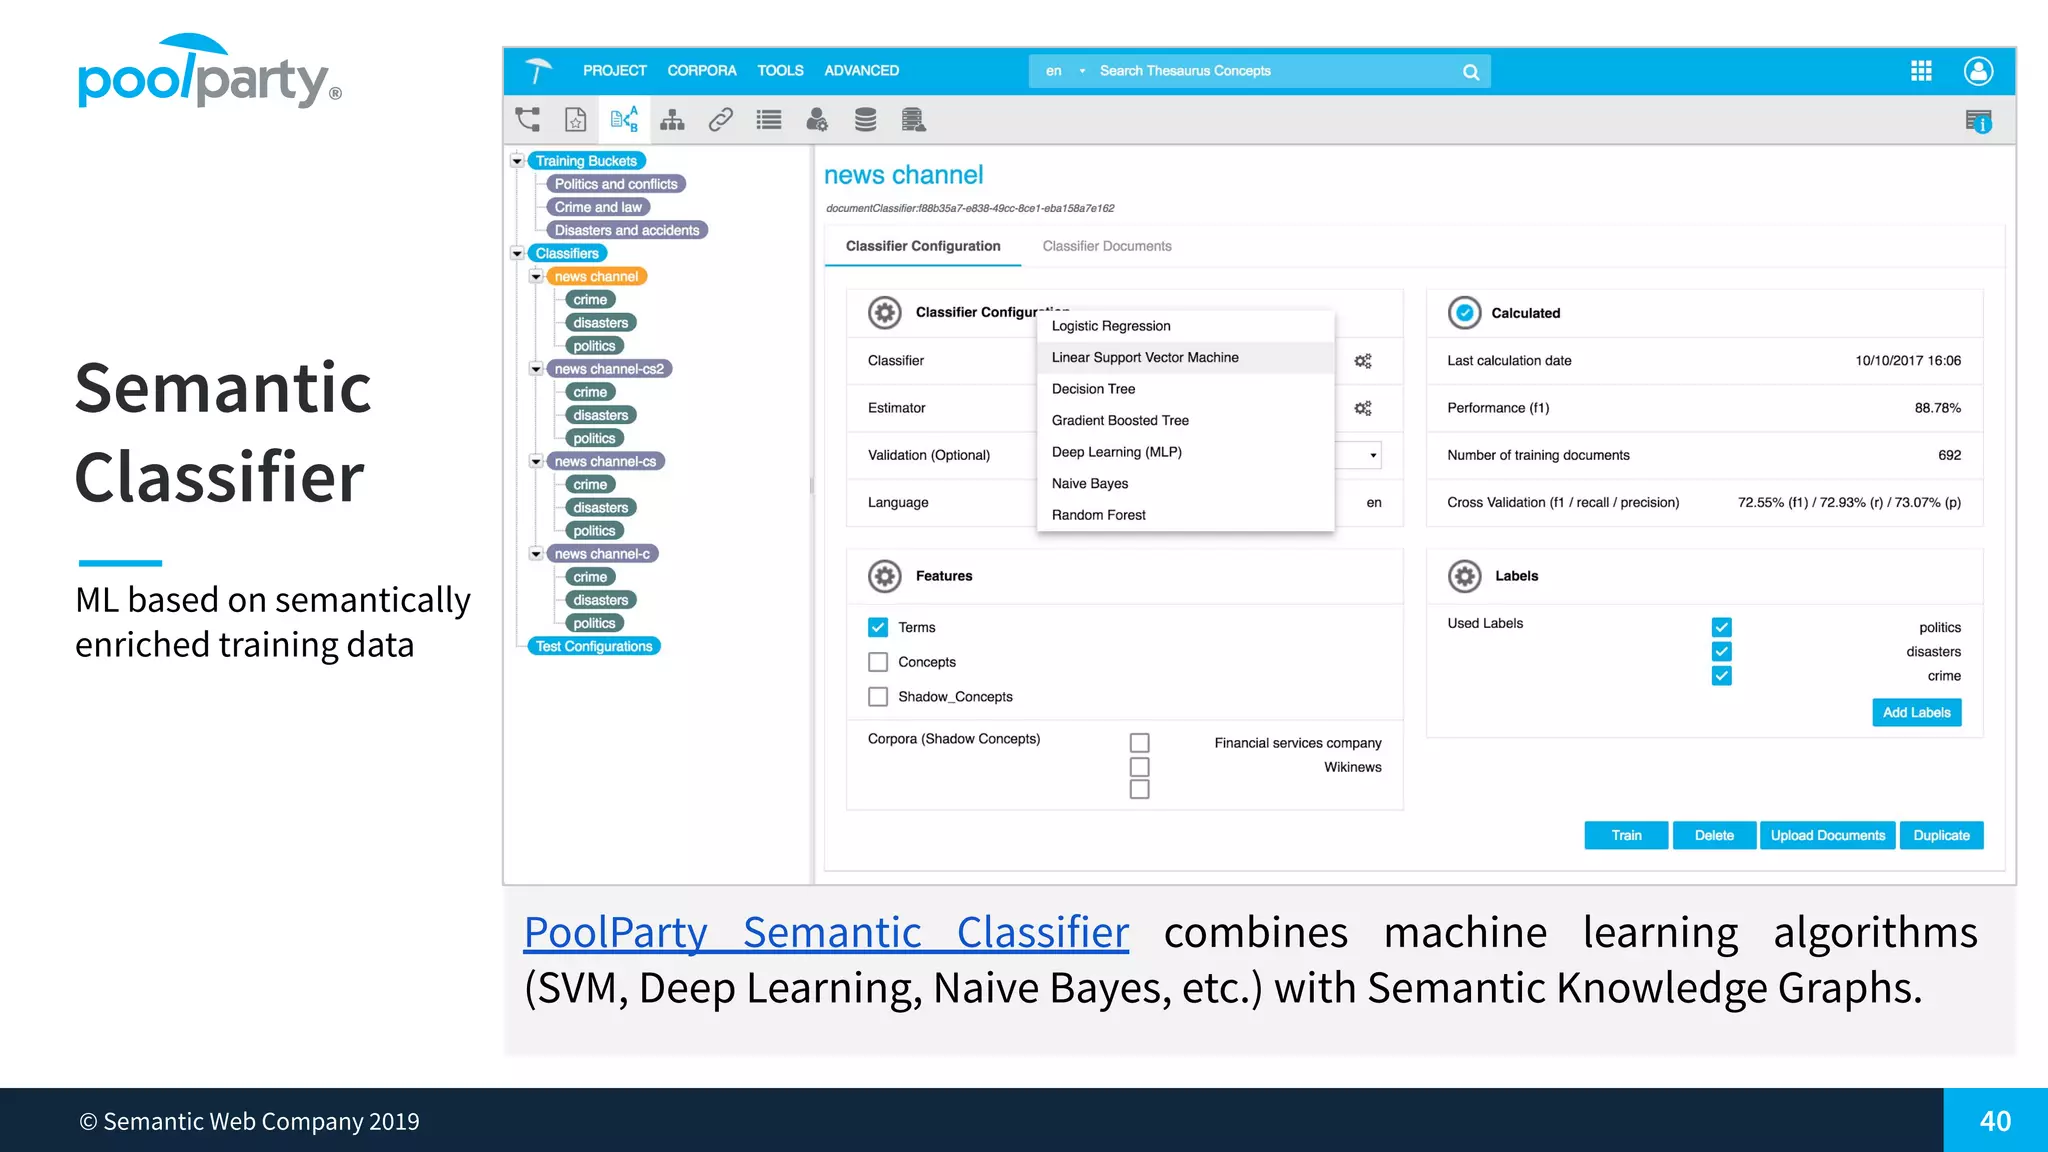This screenshot has height=1152, width=2048.
Task: Choose Gradient Boosted Tree option
Action: 1186,421
